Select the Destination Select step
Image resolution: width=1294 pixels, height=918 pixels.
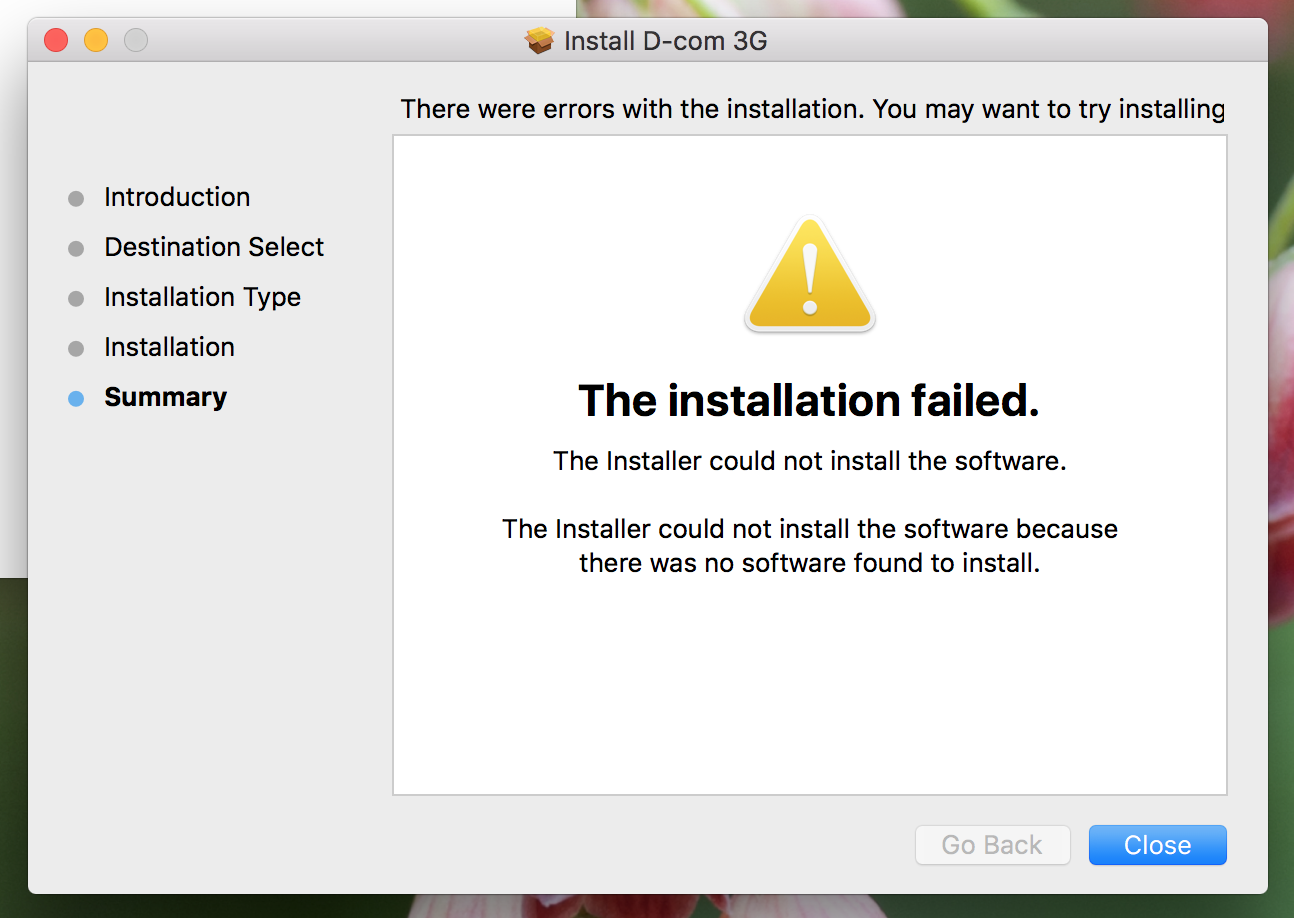click(214, 247)
